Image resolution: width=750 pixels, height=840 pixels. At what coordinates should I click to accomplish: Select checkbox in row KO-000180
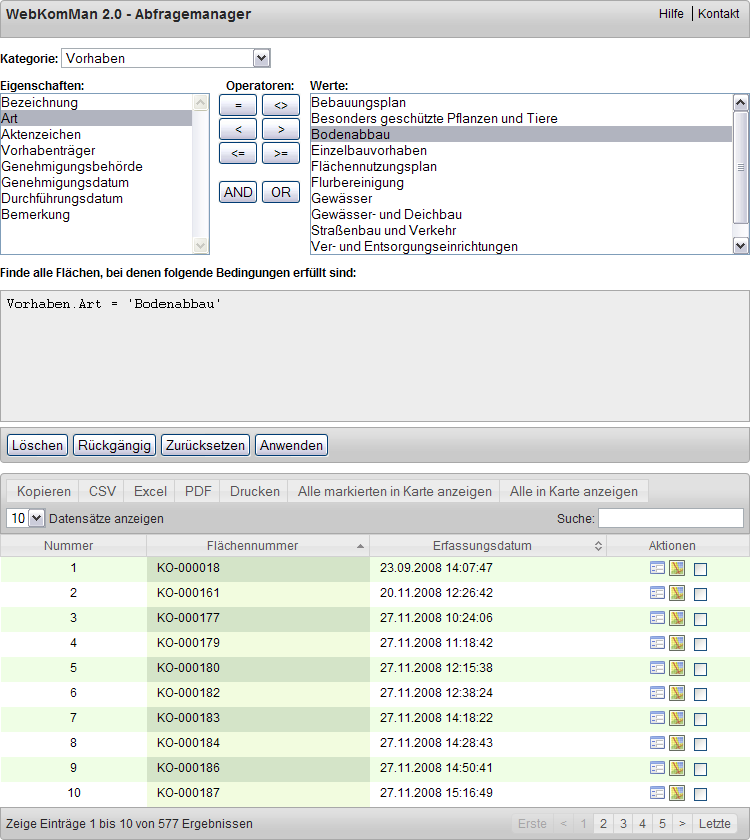(700, 669)
